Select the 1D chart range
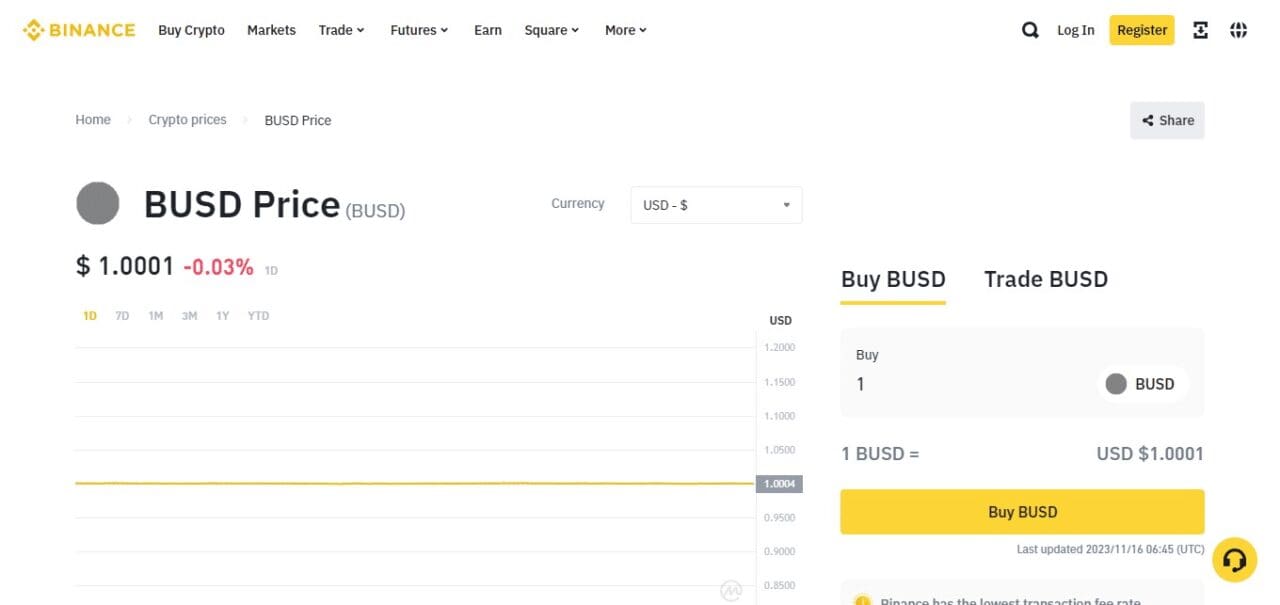 tap(90, 316)
